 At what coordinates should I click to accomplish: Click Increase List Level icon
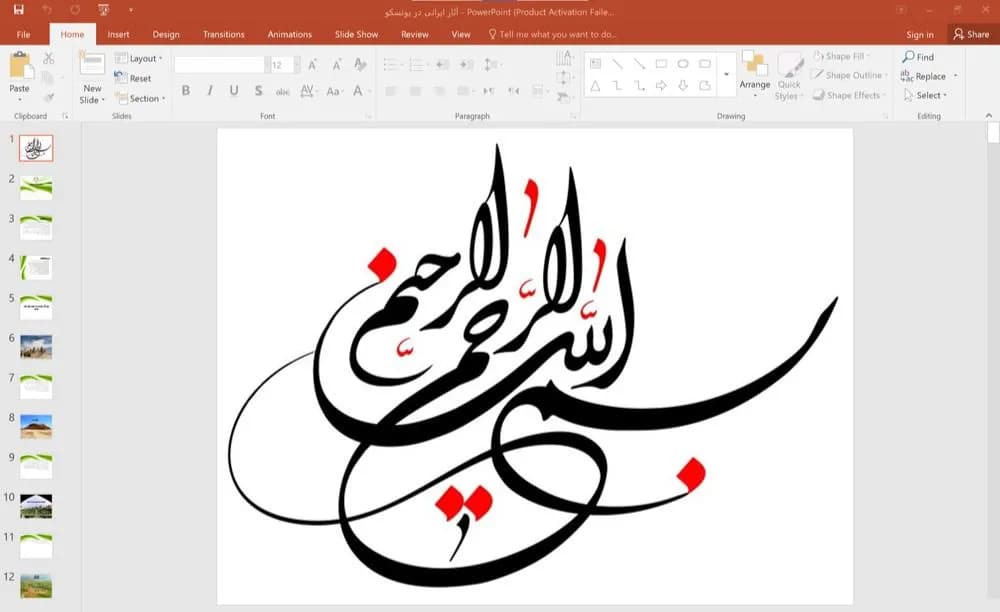tap(466, 64)
